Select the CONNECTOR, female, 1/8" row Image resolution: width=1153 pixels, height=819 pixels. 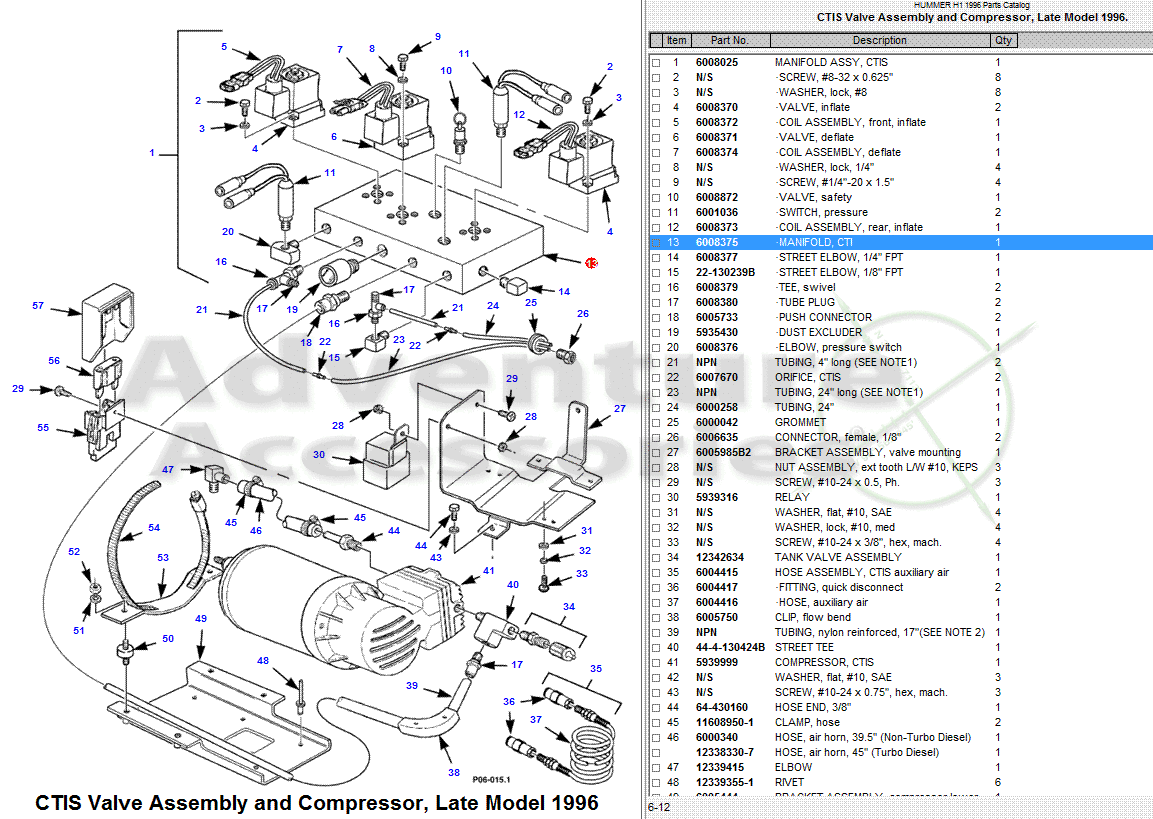(x=901, y=437)
